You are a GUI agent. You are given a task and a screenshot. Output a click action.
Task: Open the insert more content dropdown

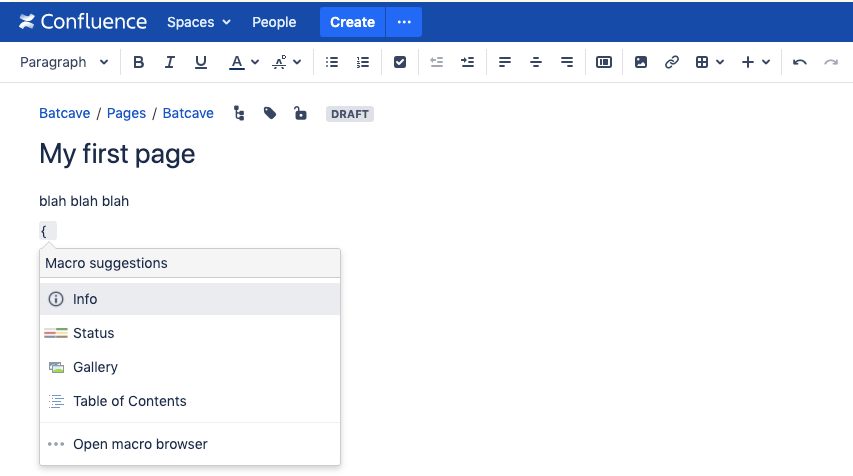[755, 62]
